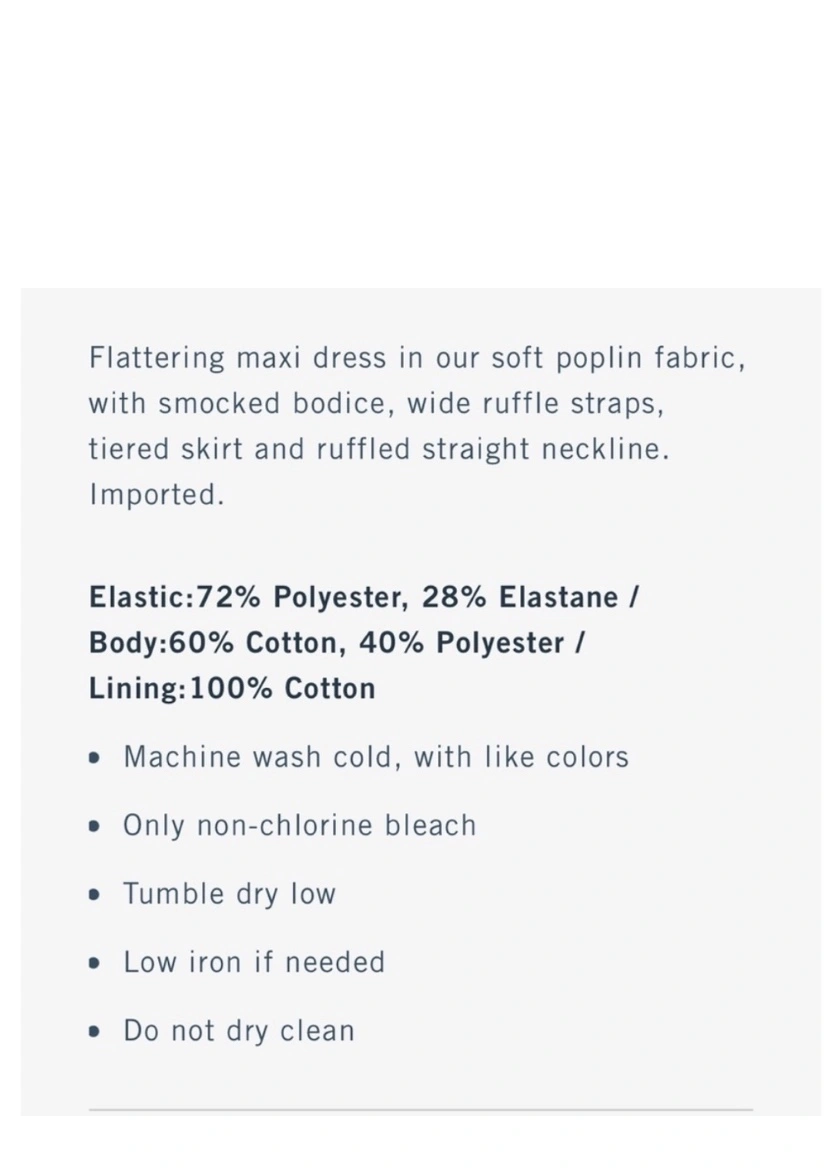The image size is (828, 1170).
Task: Click the 'Lining:100% Cotton' line
Action: point(232,688)
